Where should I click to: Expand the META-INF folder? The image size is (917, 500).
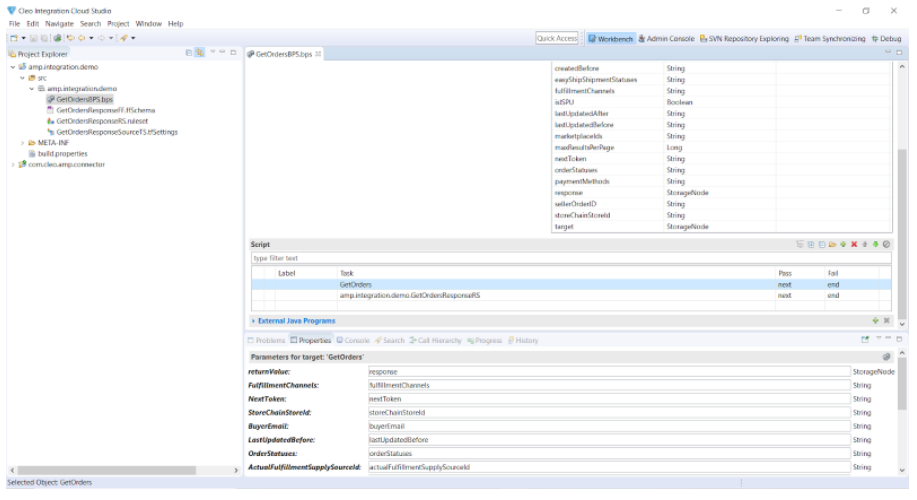[x=22, y=143]
